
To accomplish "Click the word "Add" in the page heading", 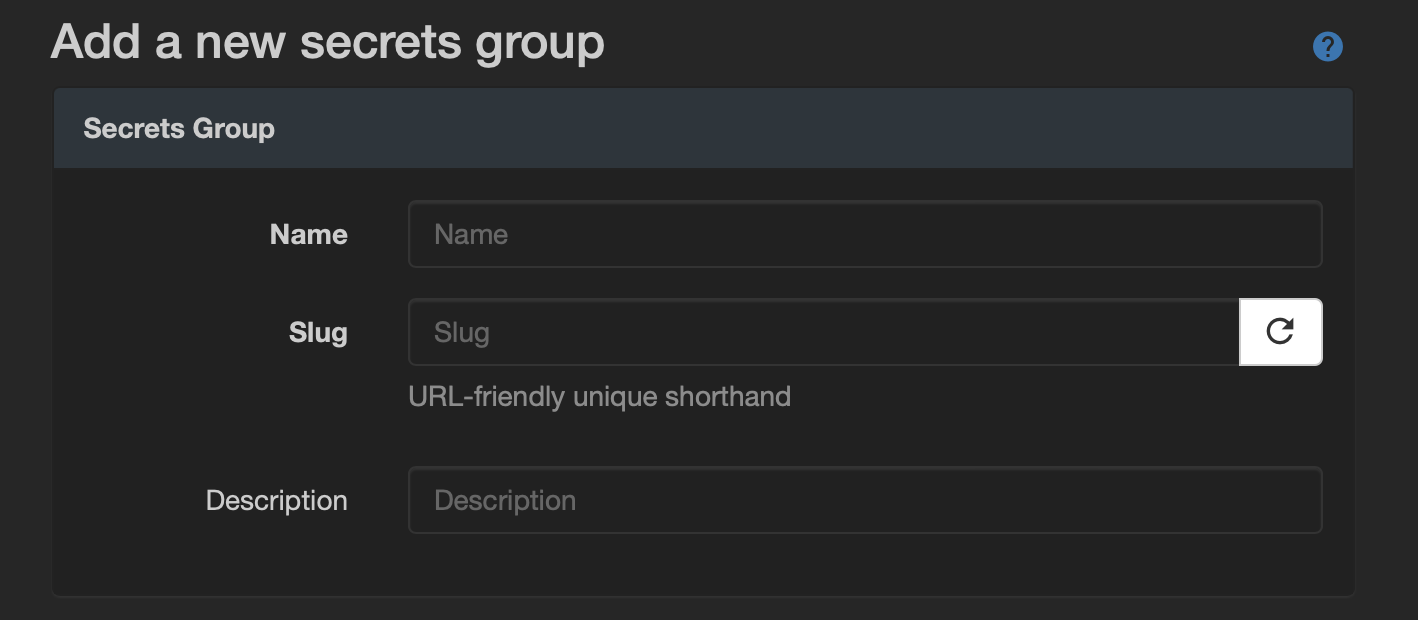I will click(86, 42).
